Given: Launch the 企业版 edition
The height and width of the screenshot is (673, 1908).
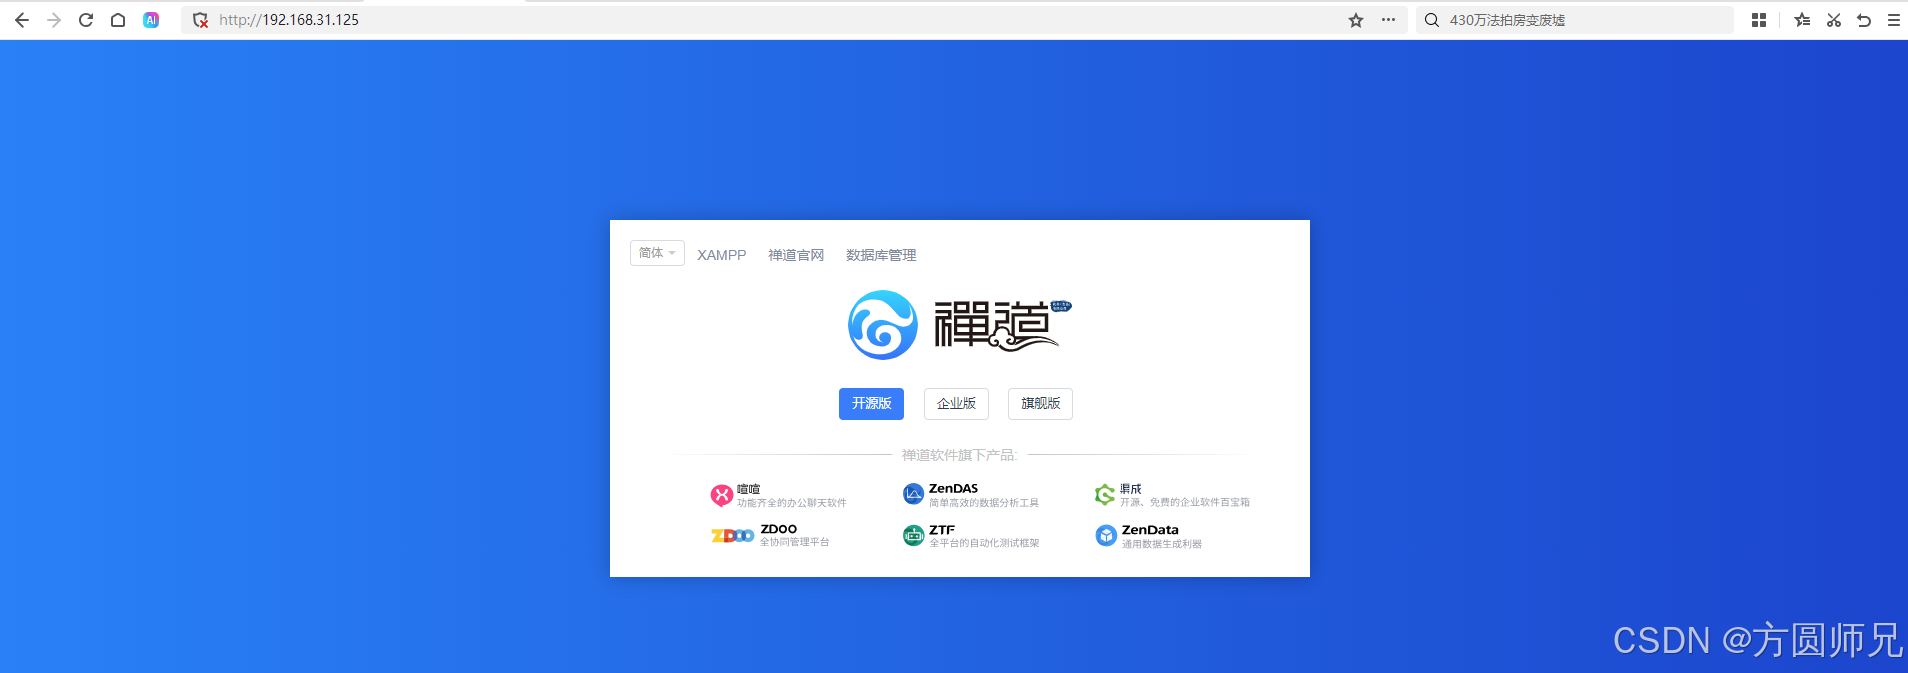Looking at the screenshot, I should tap(956, 404).
